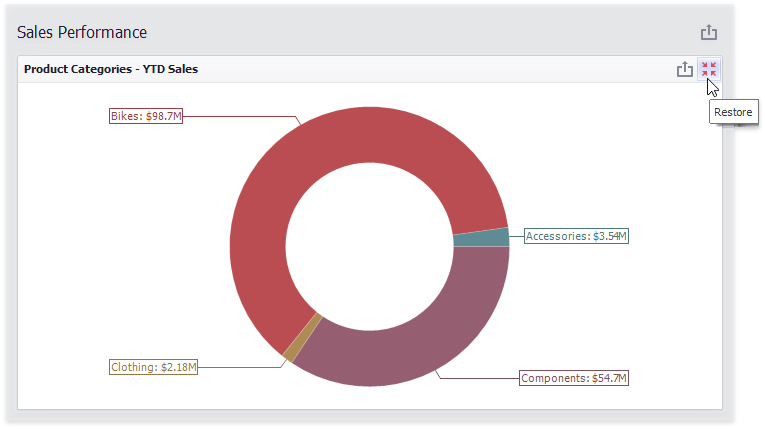Click the Restore tooltip box
Screen dimensions: 765x429
(733, 112)
